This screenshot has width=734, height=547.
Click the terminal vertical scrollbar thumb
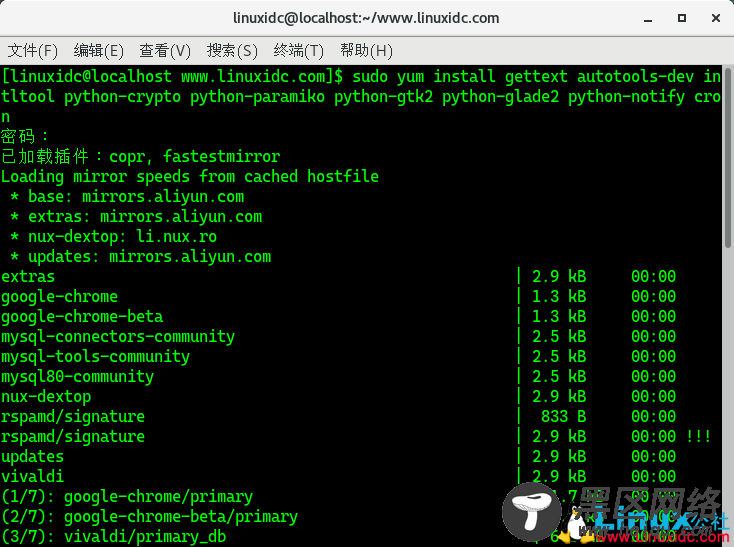click(x=728, y=158)
